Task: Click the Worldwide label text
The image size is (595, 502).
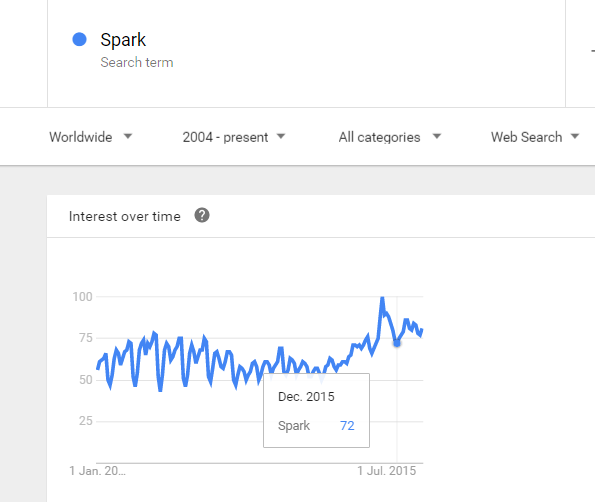Action: tap(81, 137)
